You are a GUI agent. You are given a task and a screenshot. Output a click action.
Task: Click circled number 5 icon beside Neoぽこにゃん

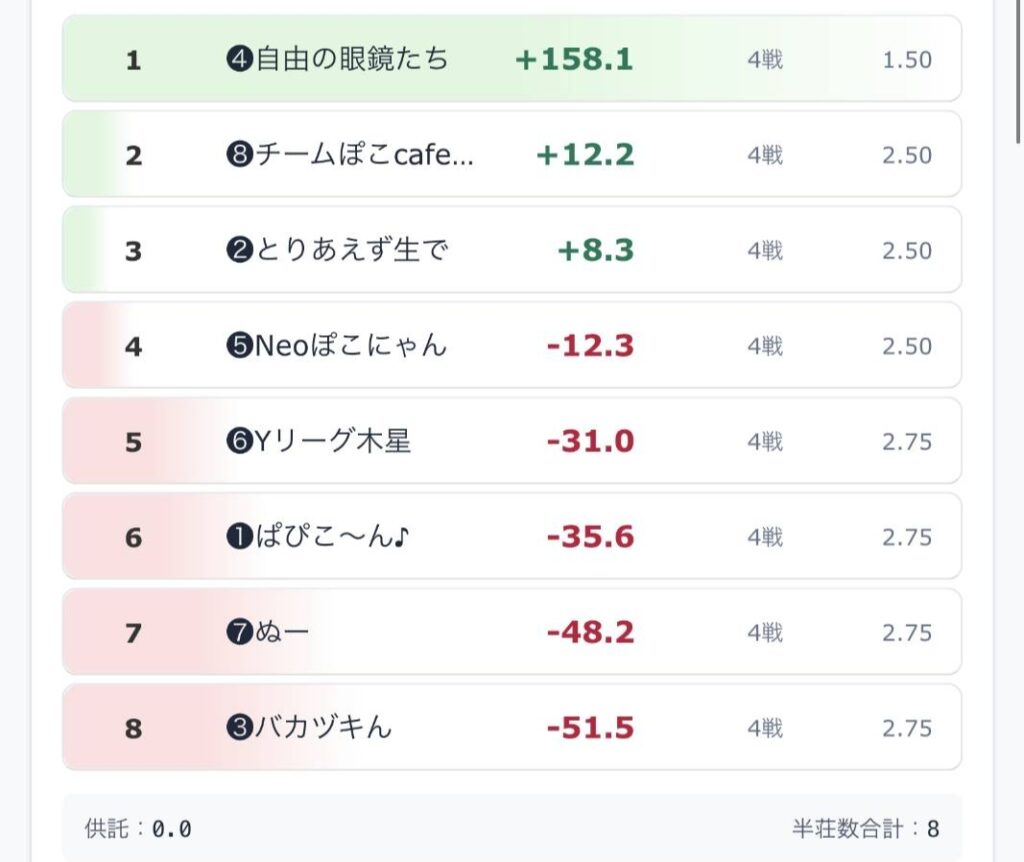tap(238, 346)
